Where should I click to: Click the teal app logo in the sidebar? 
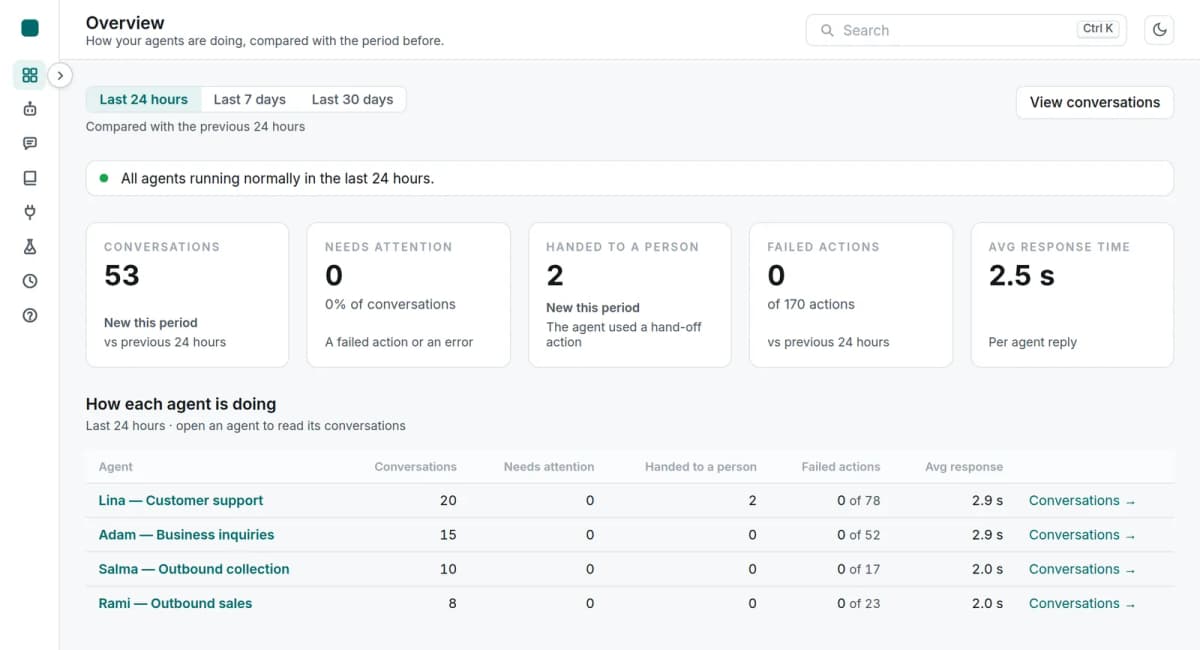point(30,28)
